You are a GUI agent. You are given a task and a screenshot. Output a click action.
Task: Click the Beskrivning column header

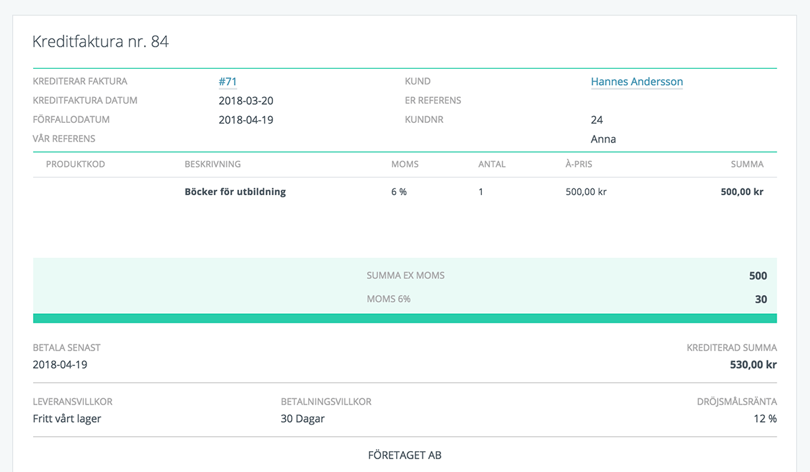click(212, 164)
